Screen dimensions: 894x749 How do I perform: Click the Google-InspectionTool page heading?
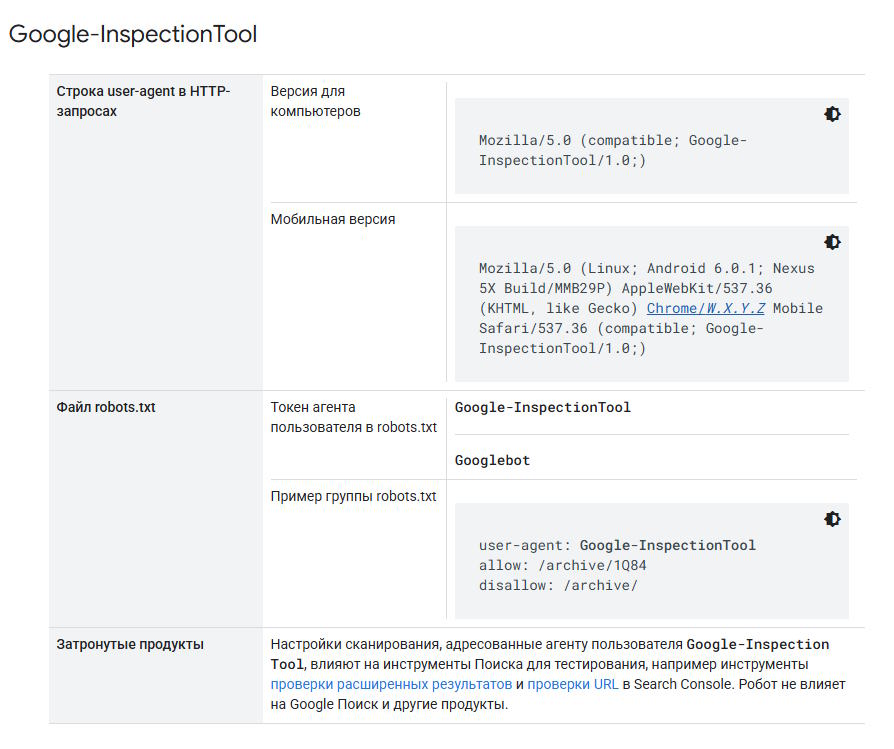pyautogui.click(x=133, y=34)
